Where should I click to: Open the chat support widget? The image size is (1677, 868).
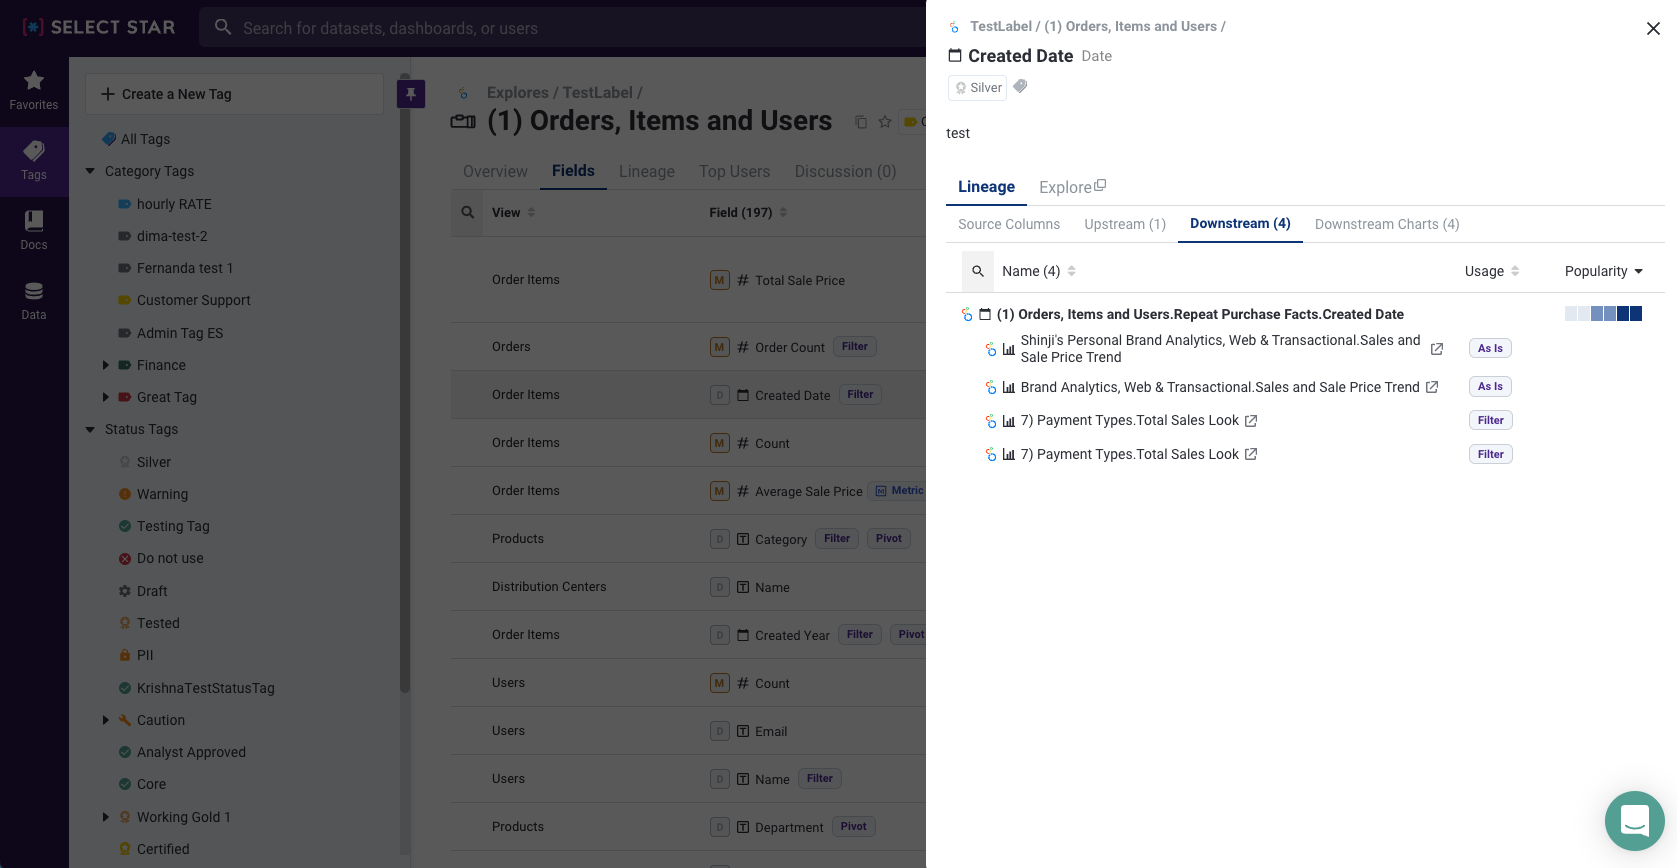pyautogui.click(x=1634, y=821)
